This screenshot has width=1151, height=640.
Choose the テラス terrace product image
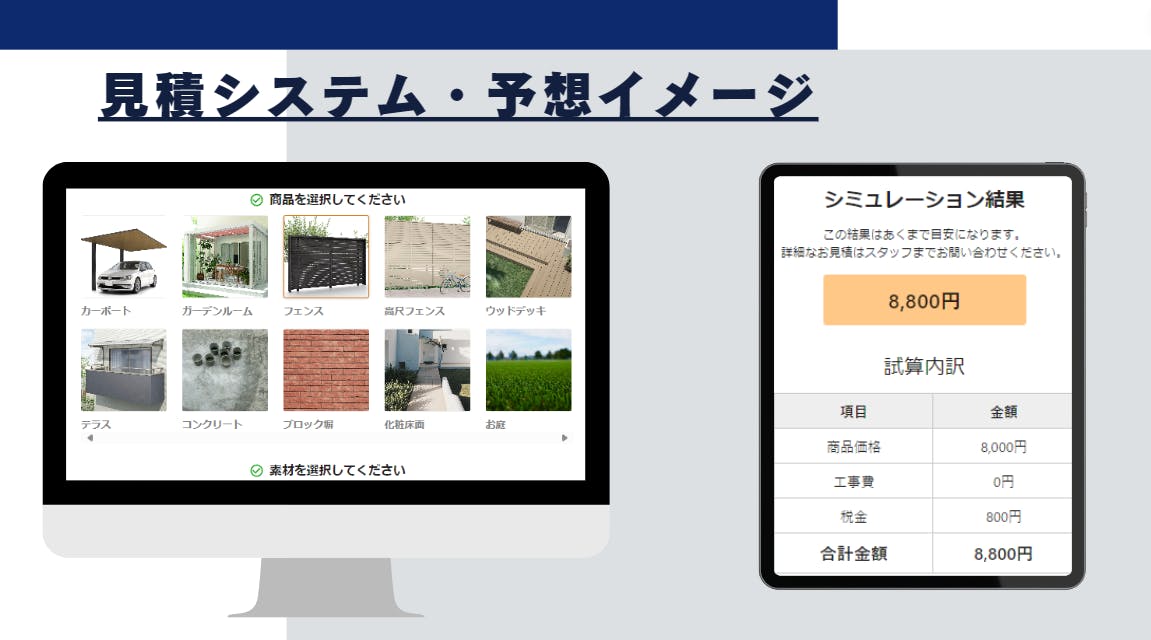pos(123,370)
